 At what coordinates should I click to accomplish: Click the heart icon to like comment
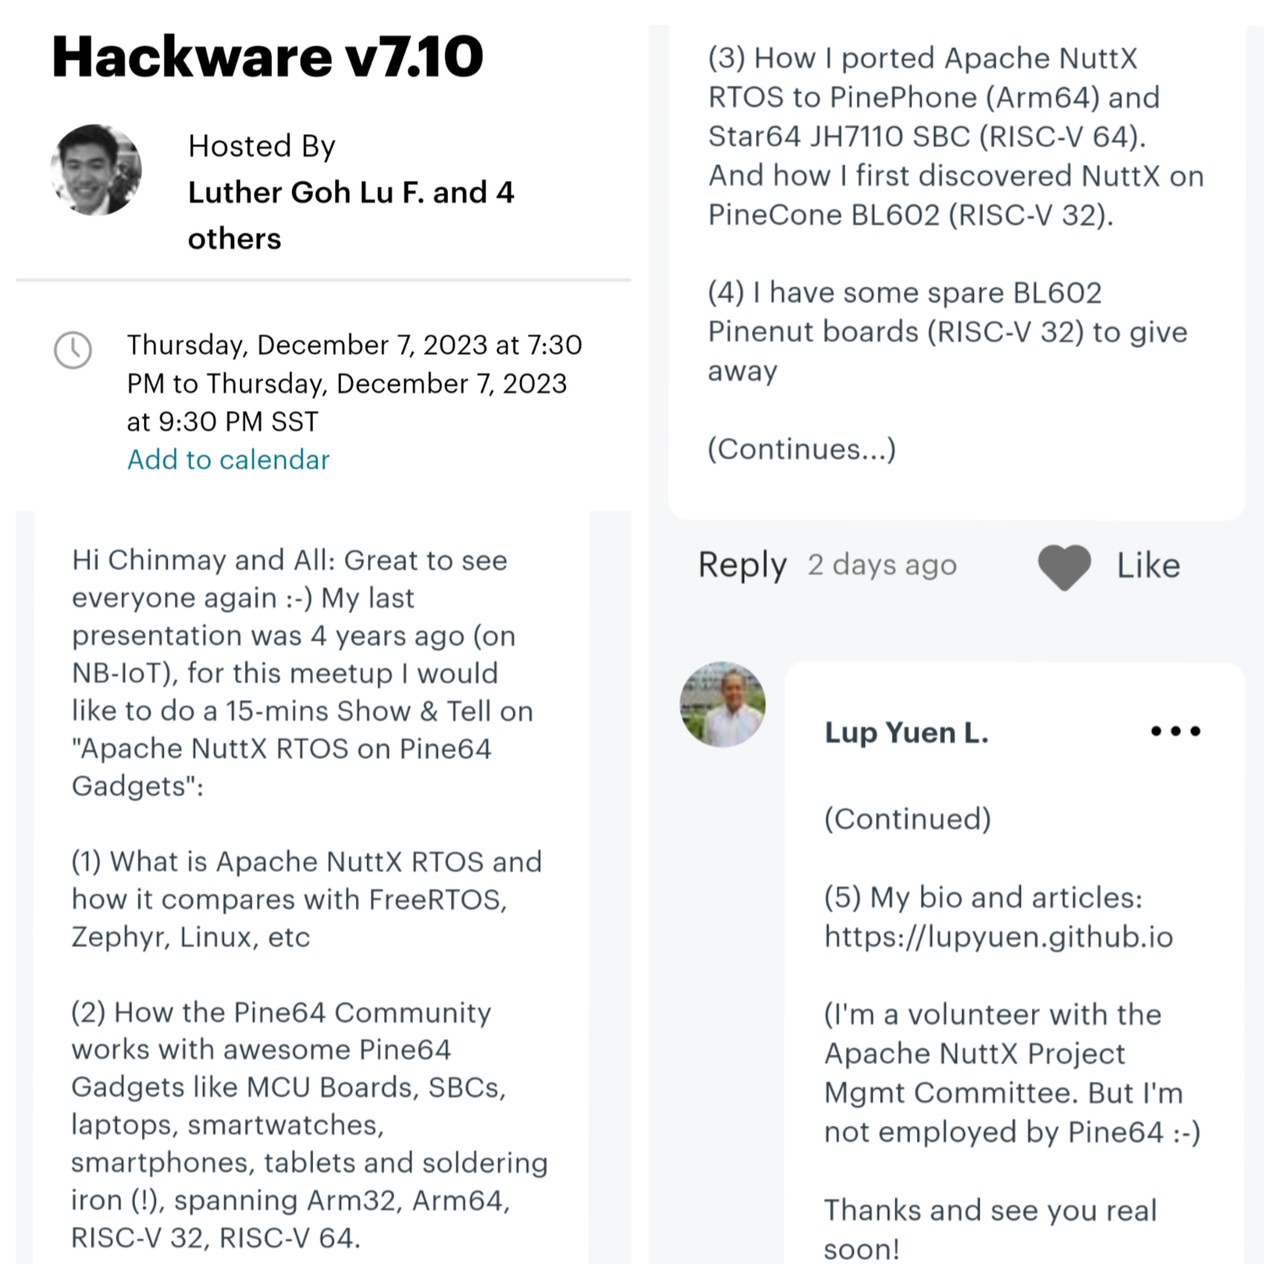[1063, 567]
